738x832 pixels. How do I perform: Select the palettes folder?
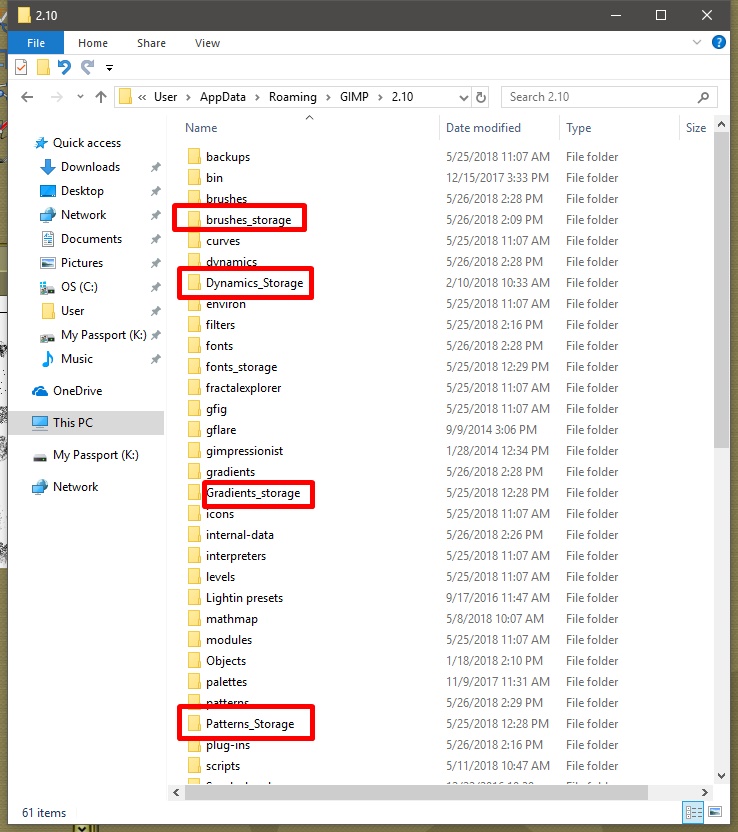tap(227, 682)
